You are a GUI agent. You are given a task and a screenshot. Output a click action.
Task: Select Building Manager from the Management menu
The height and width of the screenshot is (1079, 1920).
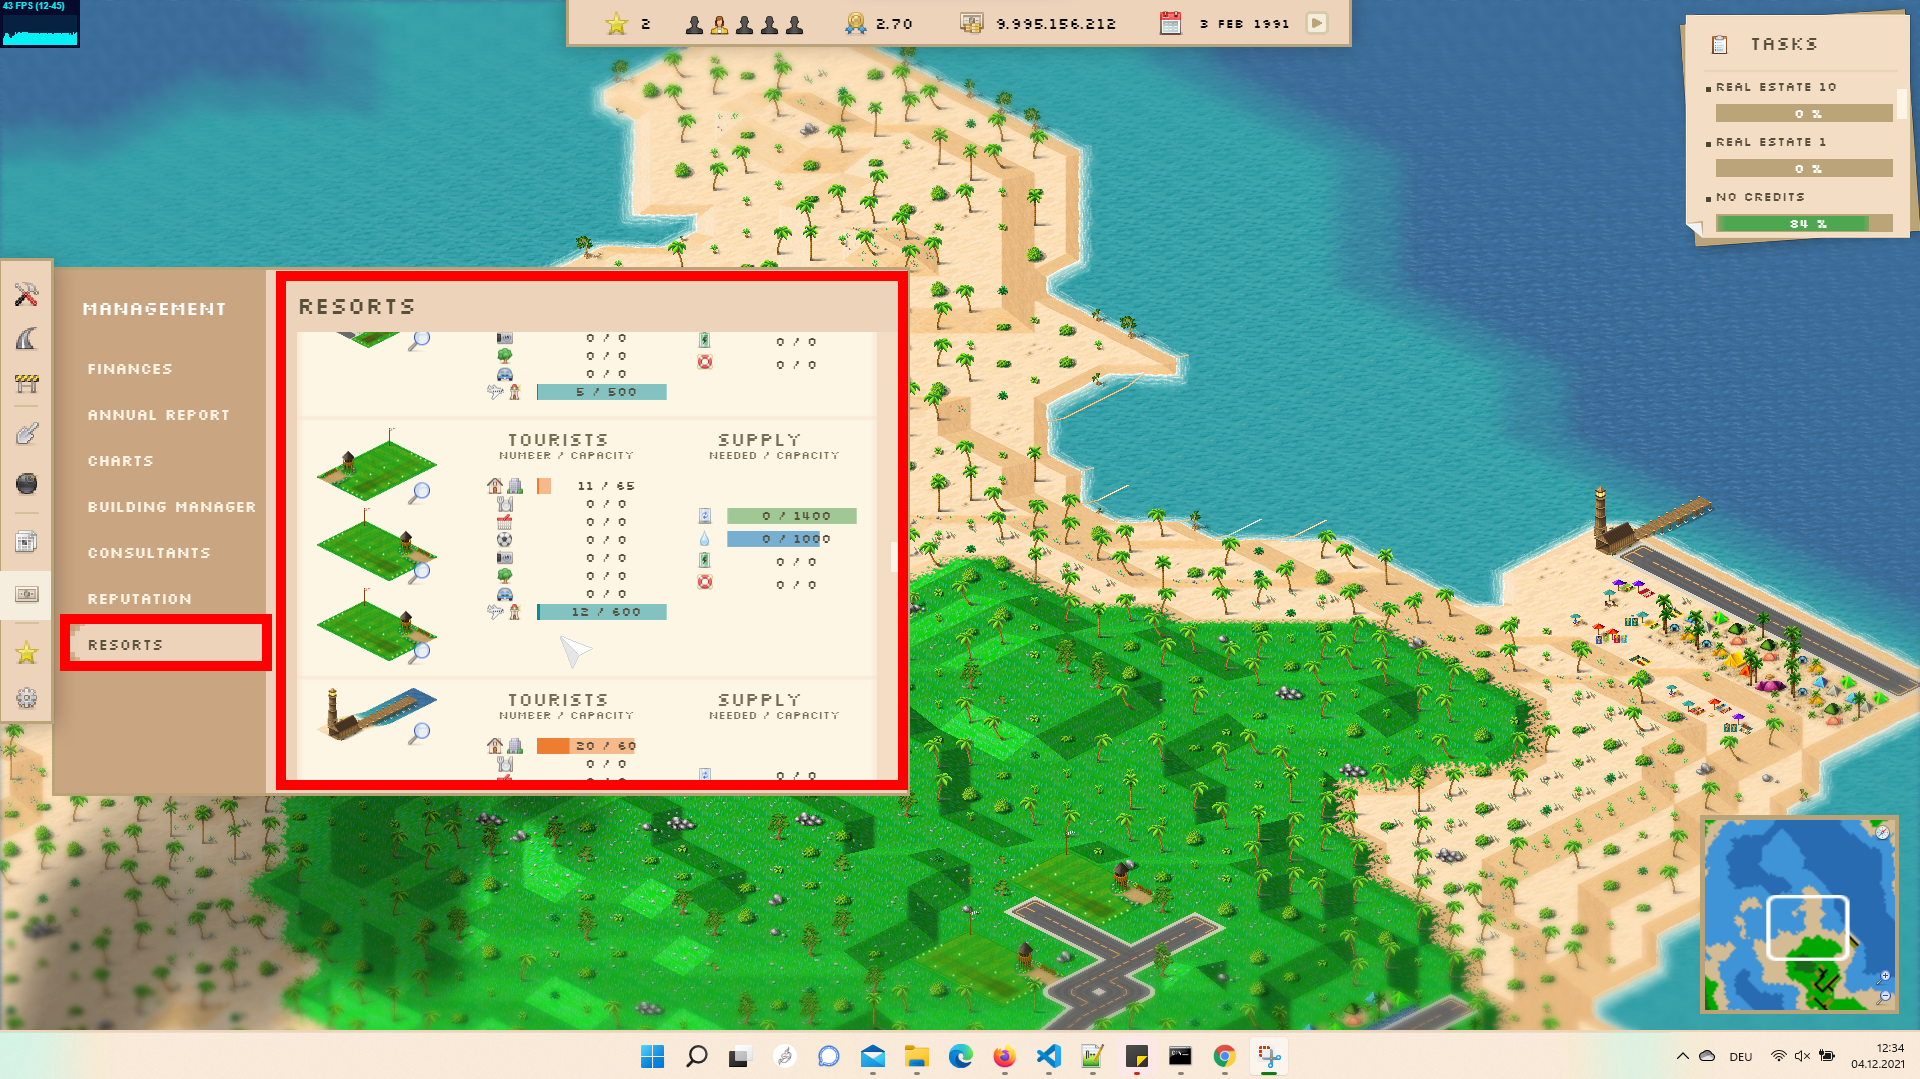[172, 507]
